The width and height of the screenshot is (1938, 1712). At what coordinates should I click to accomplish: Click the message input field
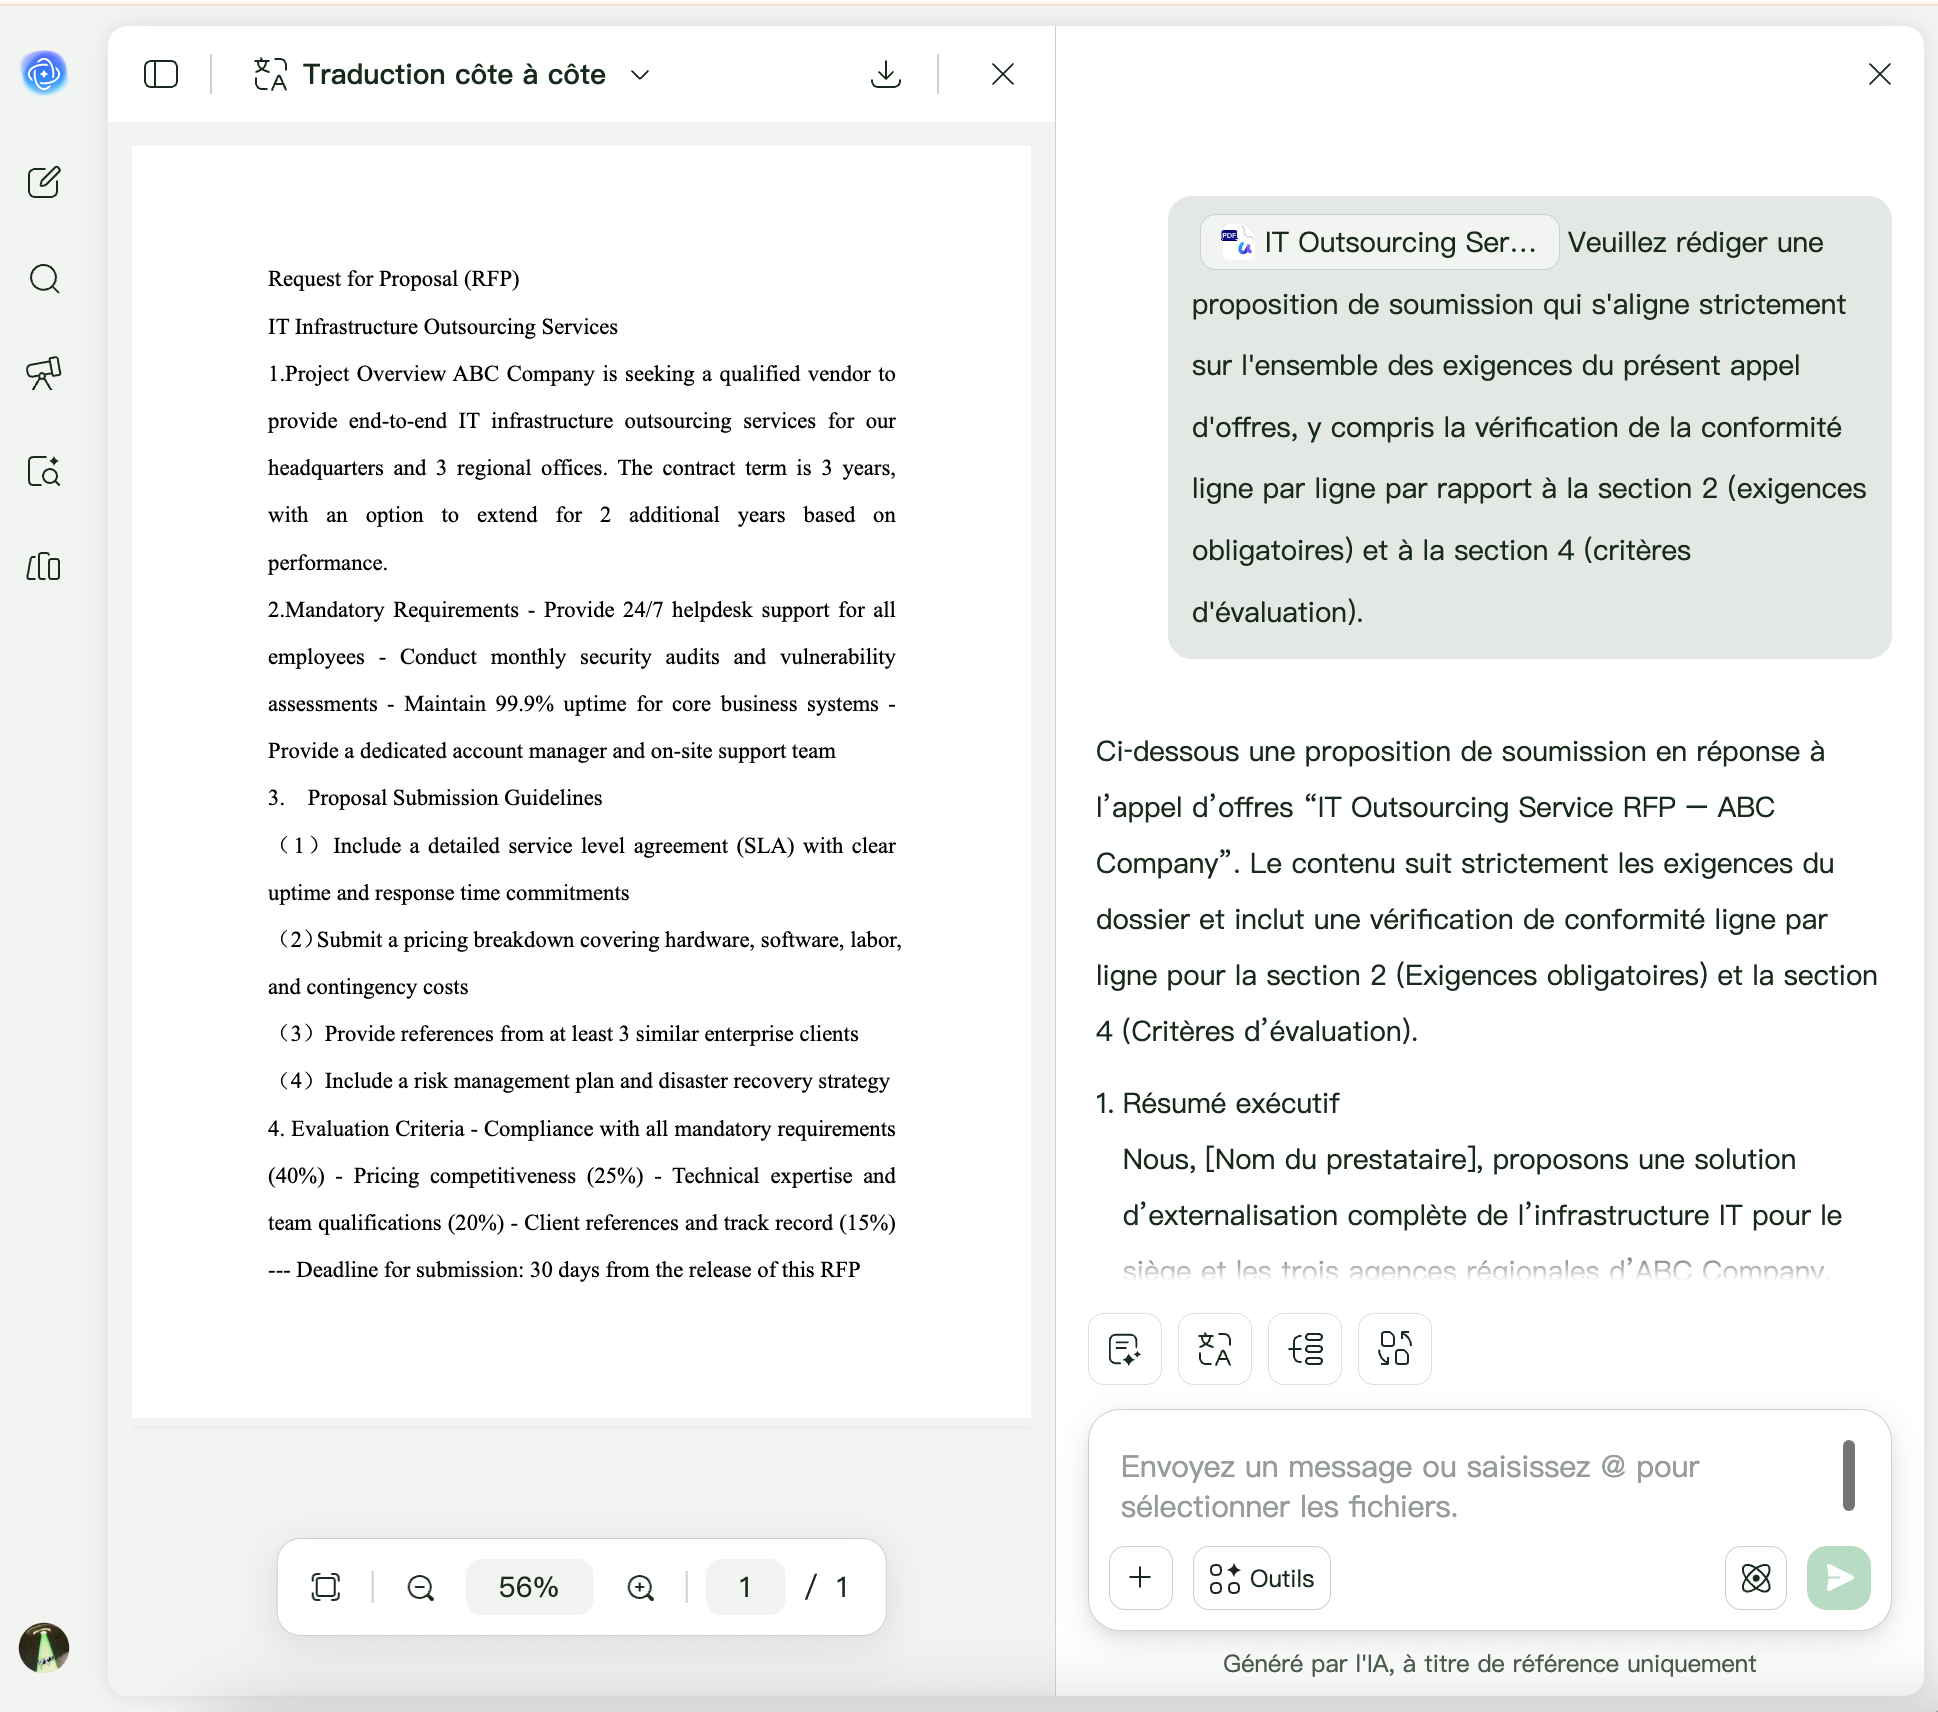click(x=1470, y=1486)
